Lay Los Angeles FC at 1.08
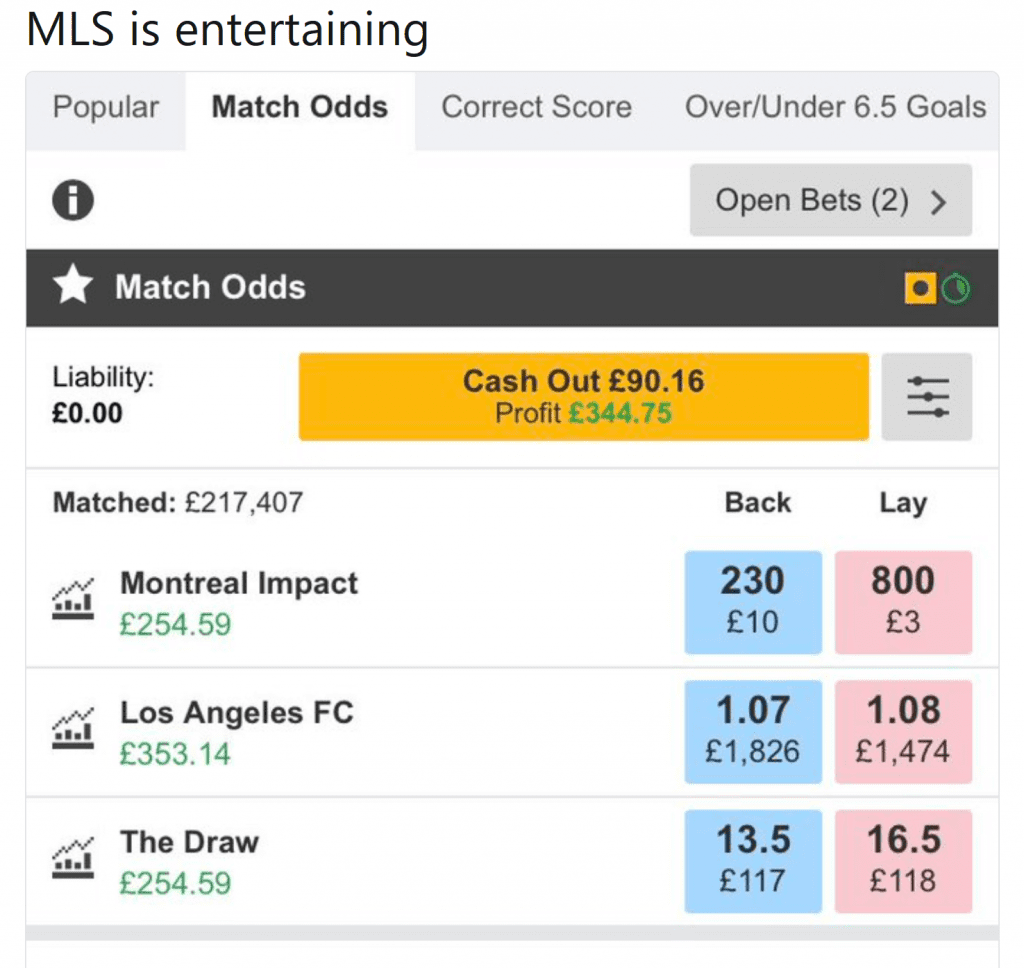This screenshot has height=968, width=1024. [x=903, y=731]
